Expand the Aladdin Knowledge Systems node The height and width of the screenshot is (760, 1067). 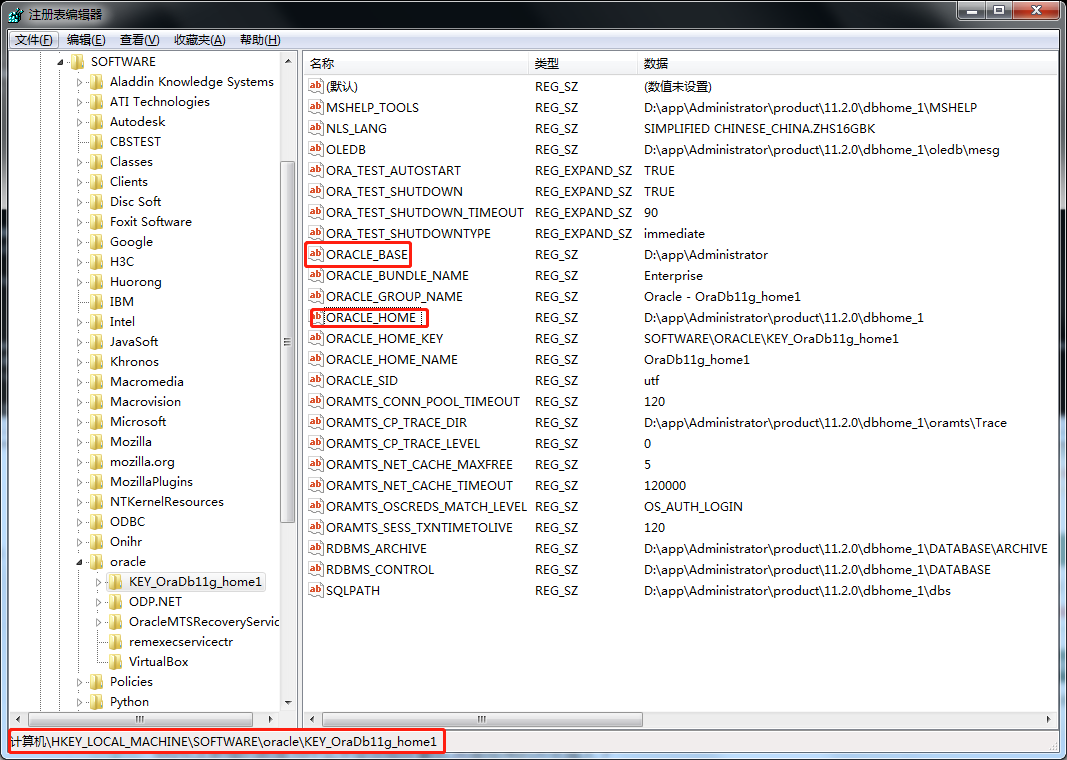[80, 82]
